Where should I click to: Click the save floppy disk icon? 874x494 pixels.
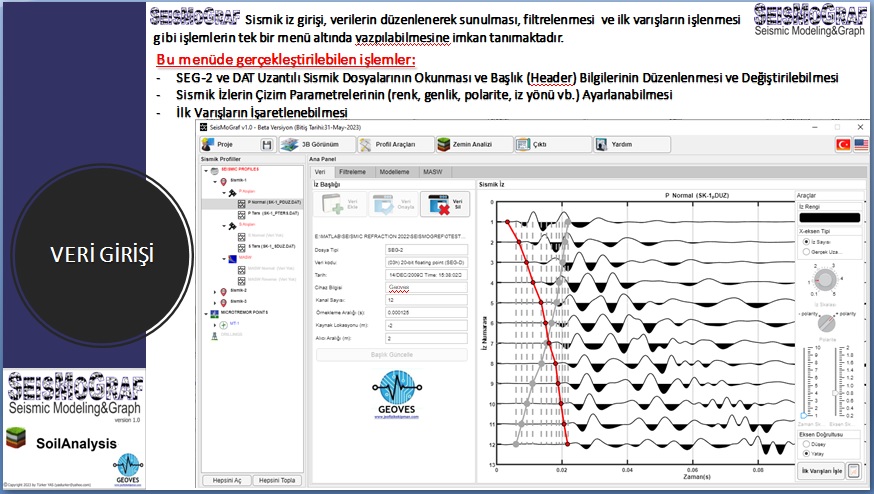(267, 144)
